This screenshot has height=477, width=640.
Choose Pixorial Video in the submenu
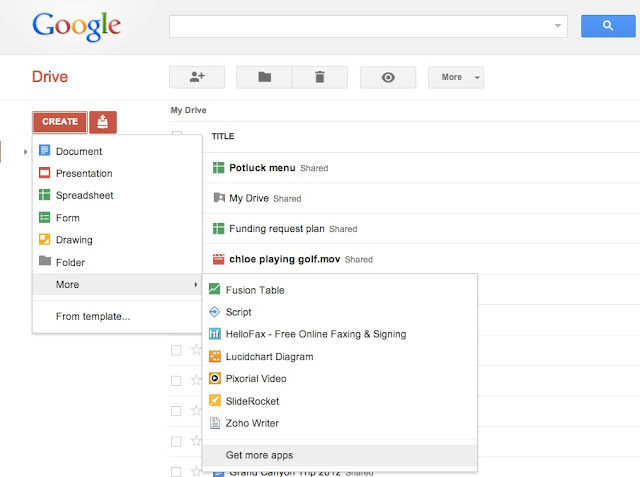(256, 379)
